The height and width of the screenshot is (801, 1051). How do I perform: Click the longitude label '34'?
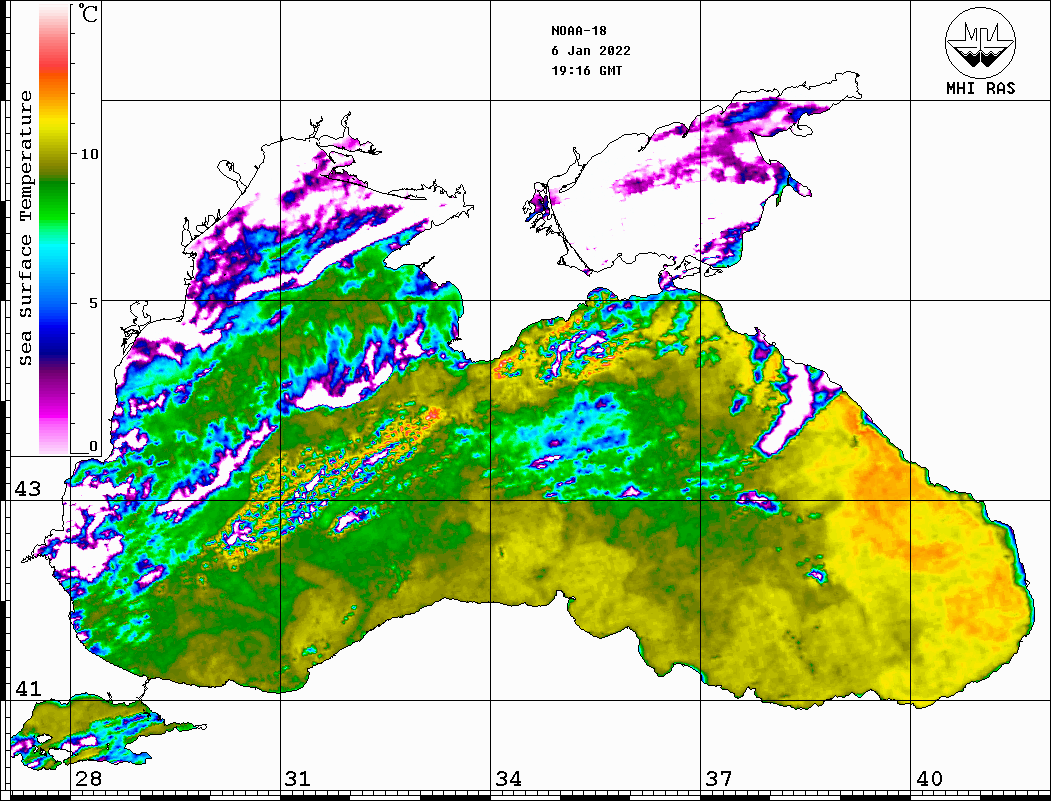tap(508, 778)
